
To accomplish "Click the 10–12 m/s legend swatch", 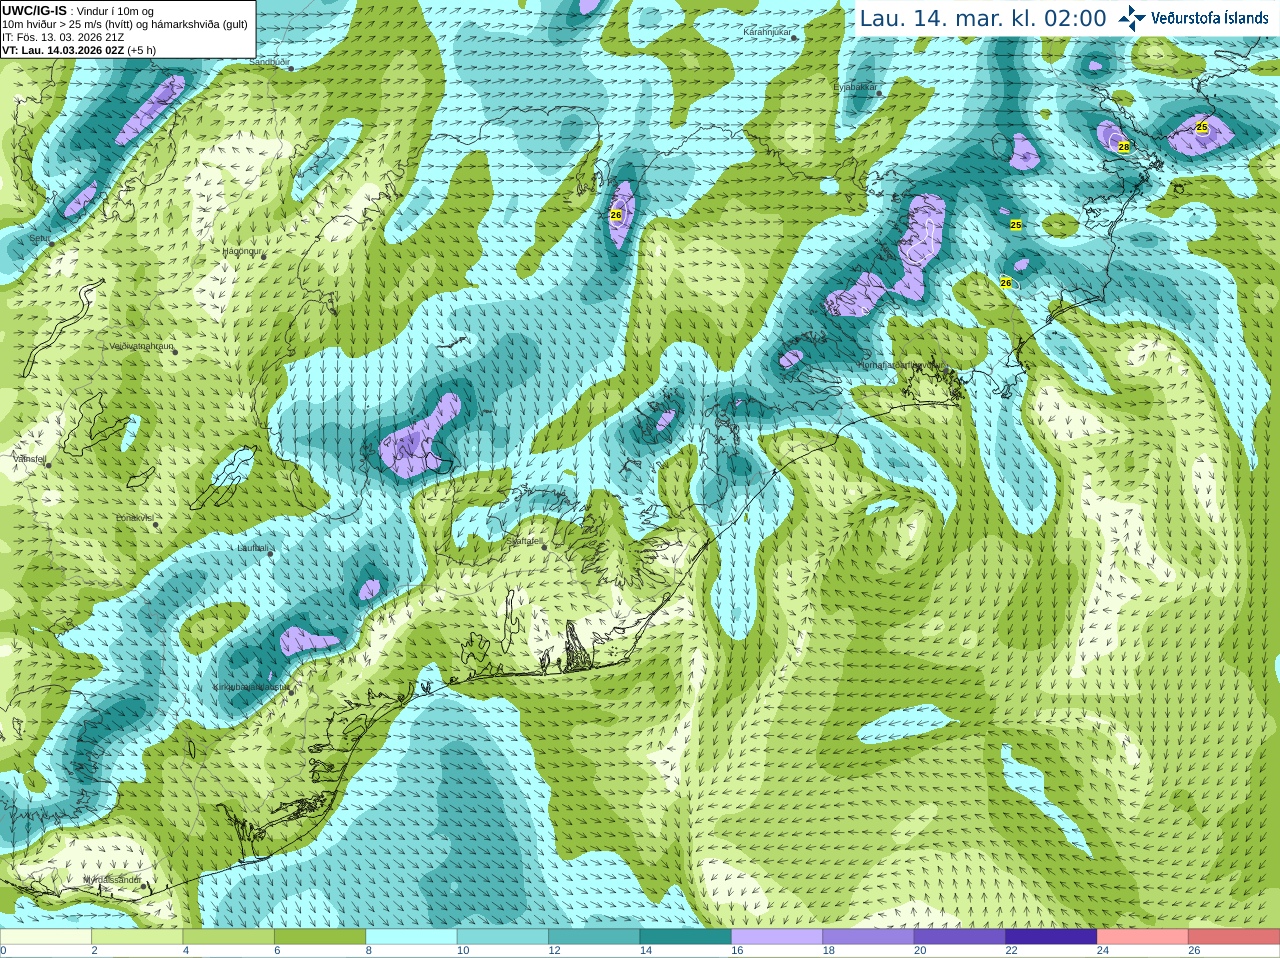I will tap(503, 937).
